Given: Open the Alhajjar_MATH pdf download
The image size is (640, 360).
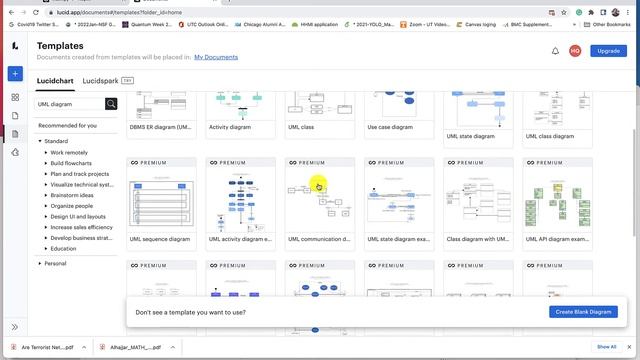Looking at the screenshot, I should coord(131,347).
